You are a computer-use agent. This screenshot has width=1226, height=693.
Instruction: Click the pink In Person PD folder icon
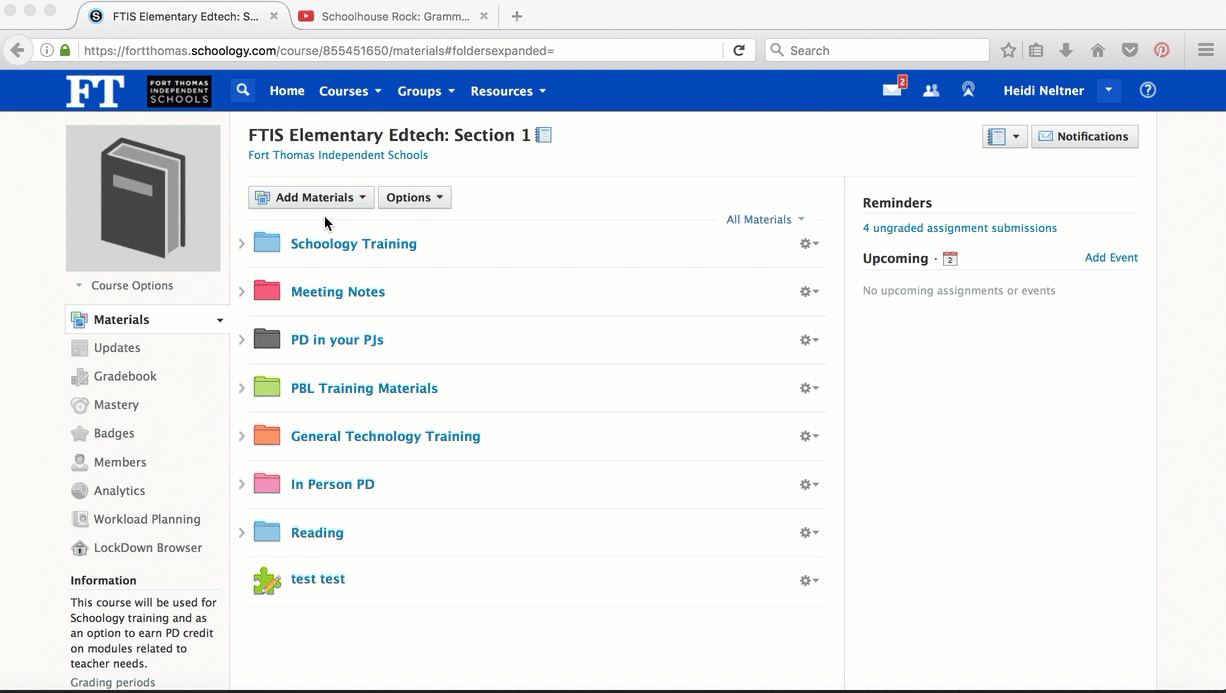267,483
